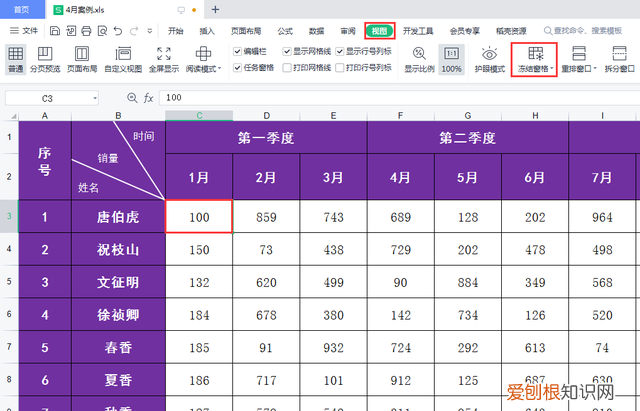Click the 第一季度 header cell
The height and width of the screenshot is (411, 640).
[x=266, y=138]
